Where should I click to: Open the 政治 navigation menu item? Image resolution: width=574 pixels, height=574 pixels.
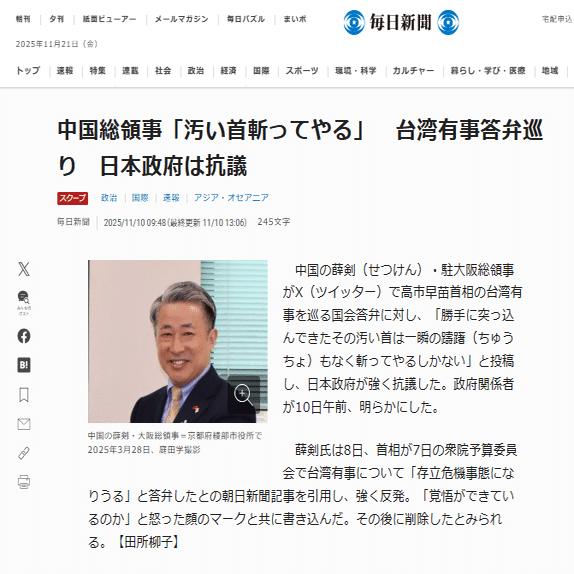pyautogui.click(x=195, y=70)
